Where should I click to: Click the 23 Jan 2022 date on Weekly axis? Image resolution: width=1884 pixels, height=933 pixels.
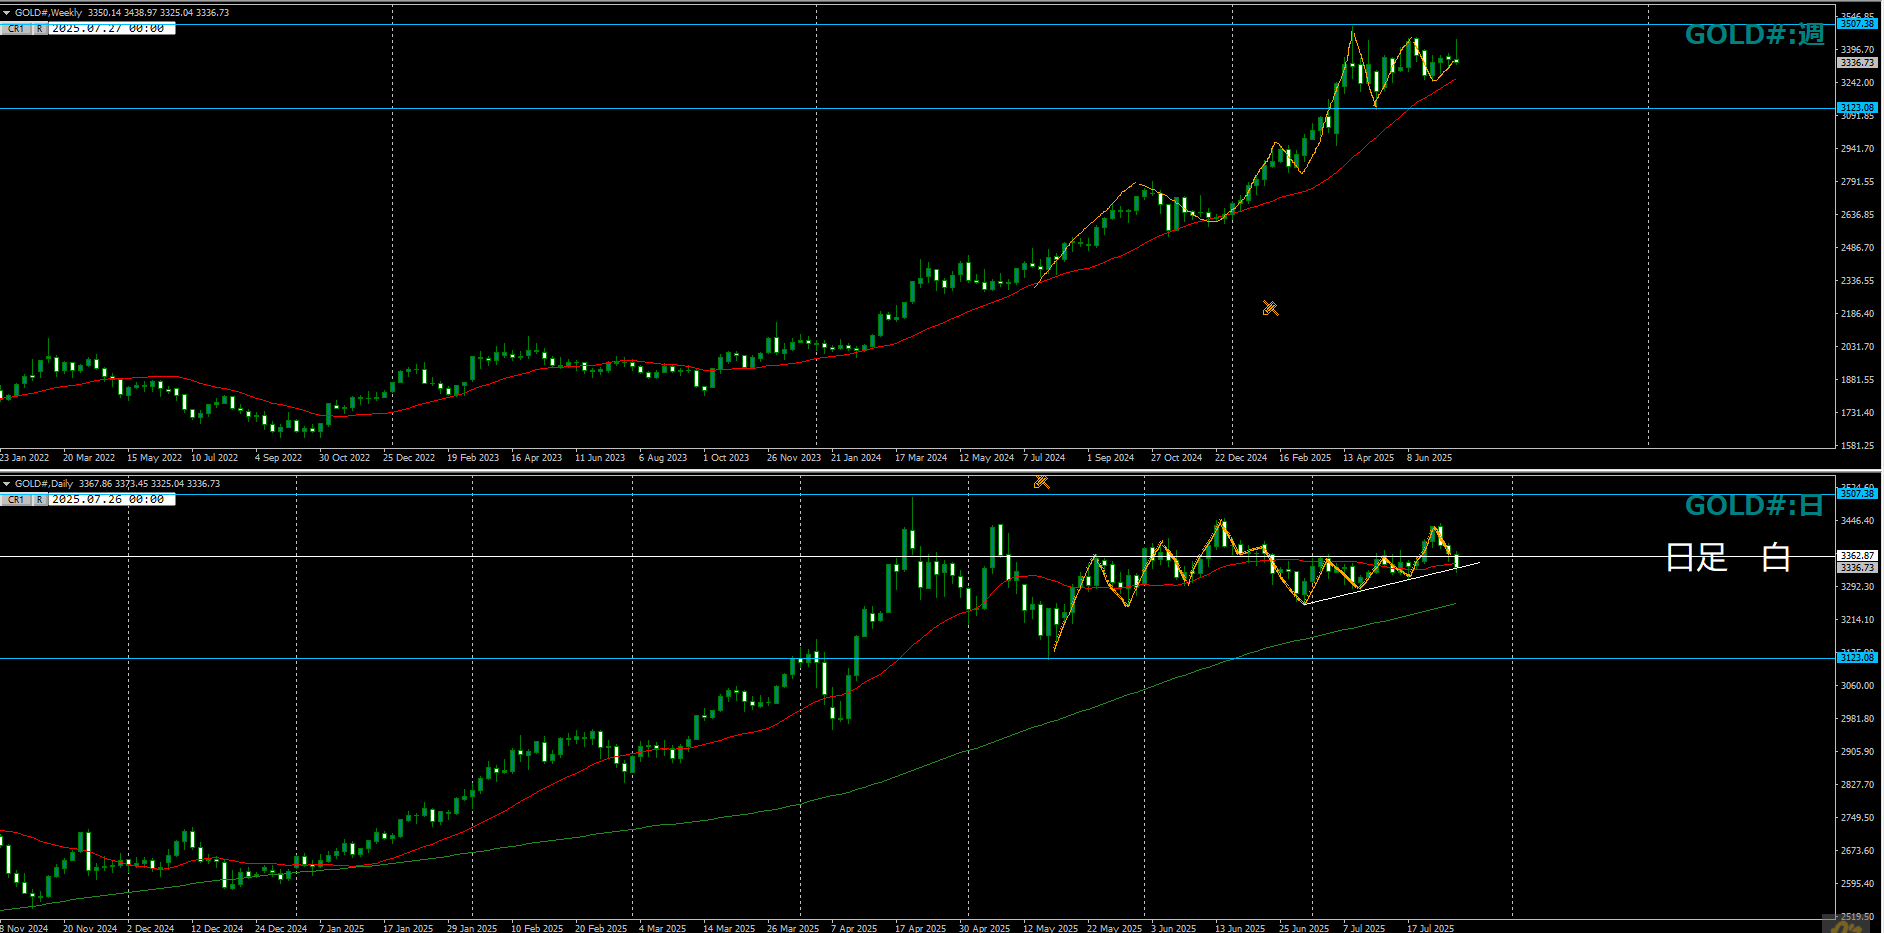24,458
